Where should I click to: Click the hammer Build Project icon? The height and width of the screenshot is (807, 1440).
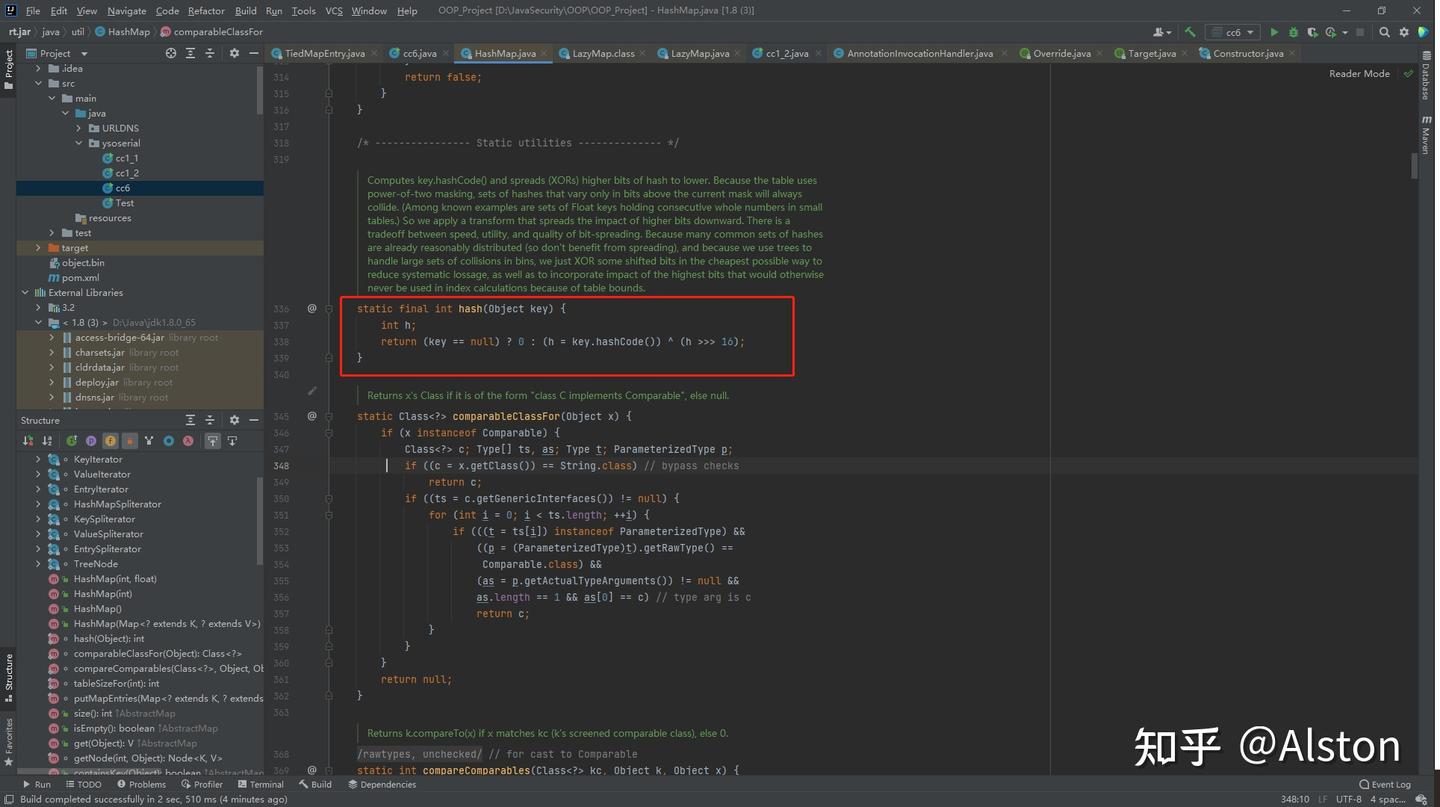coord(1190,32)
